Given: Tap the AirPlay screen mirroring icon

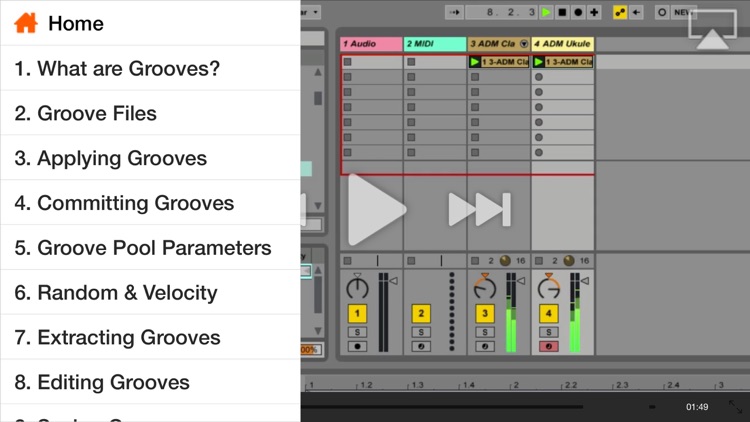Looking at the screenshot, I should click(x=712, y=30).
